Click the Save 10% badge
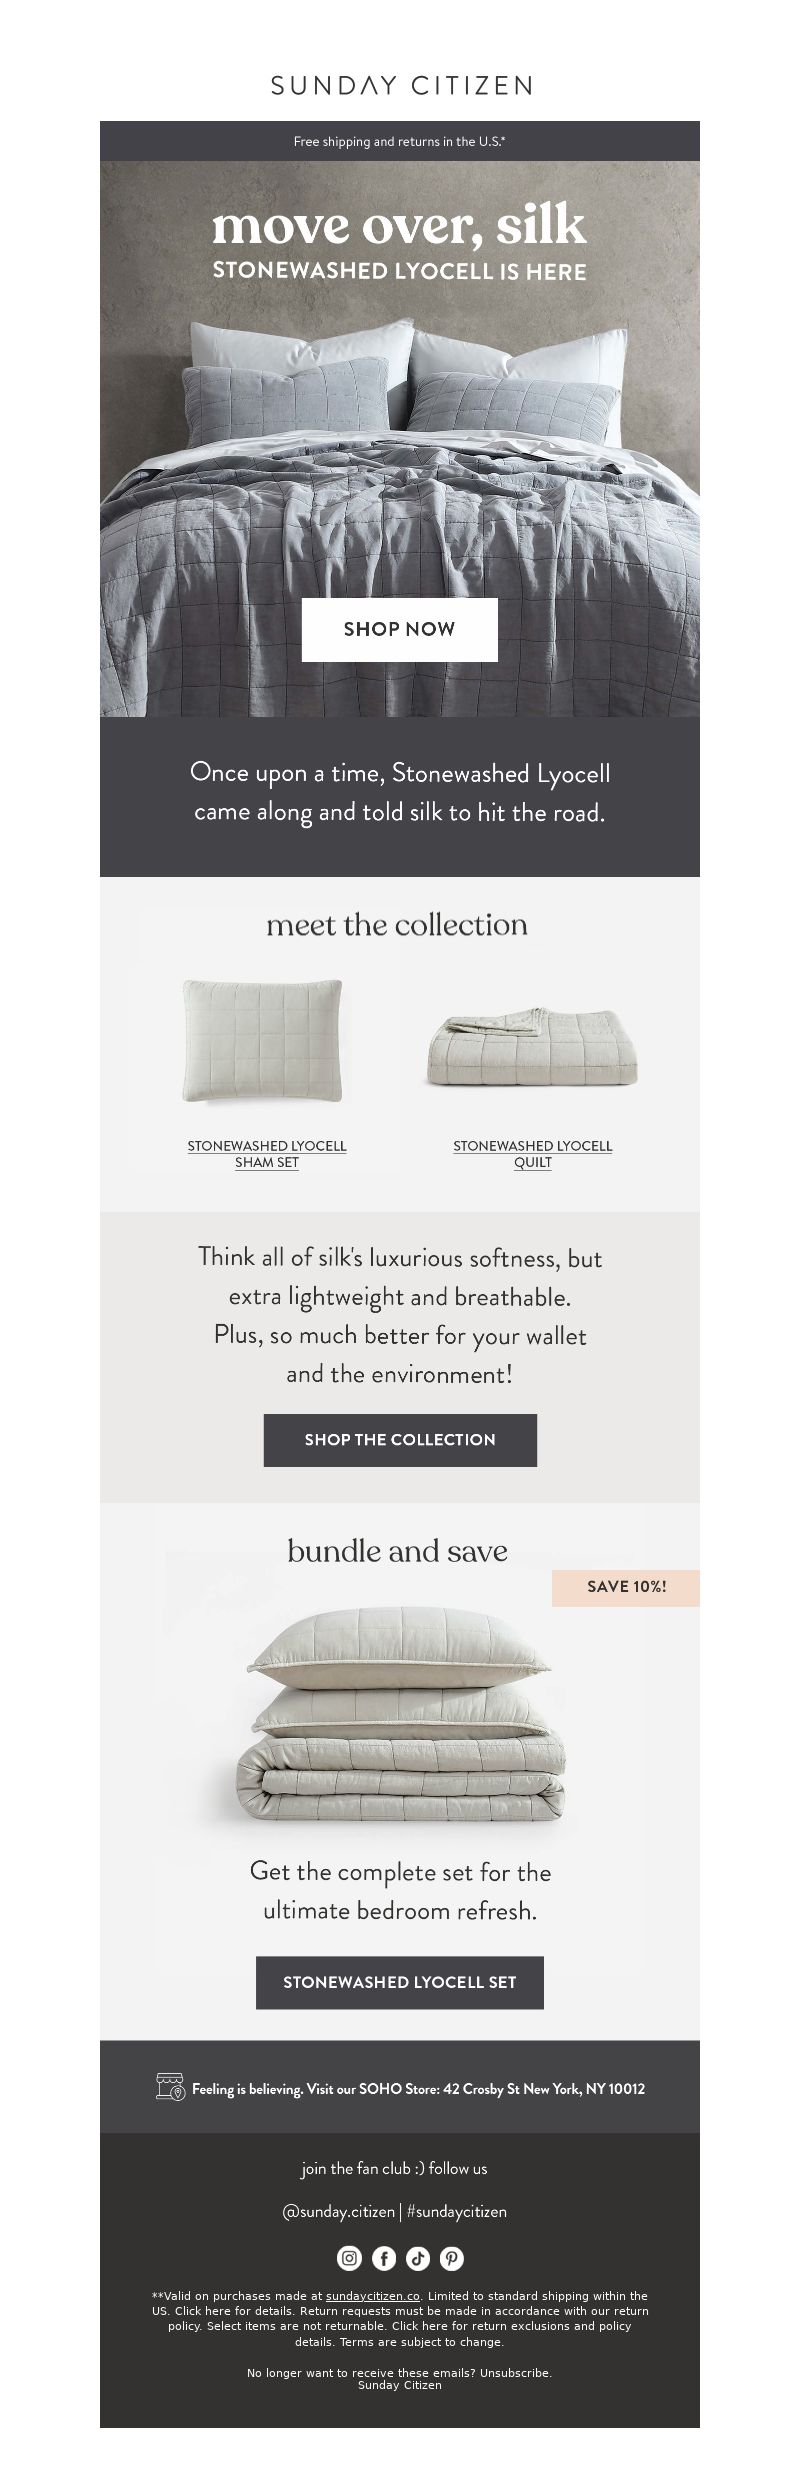 click(625, 1587)
